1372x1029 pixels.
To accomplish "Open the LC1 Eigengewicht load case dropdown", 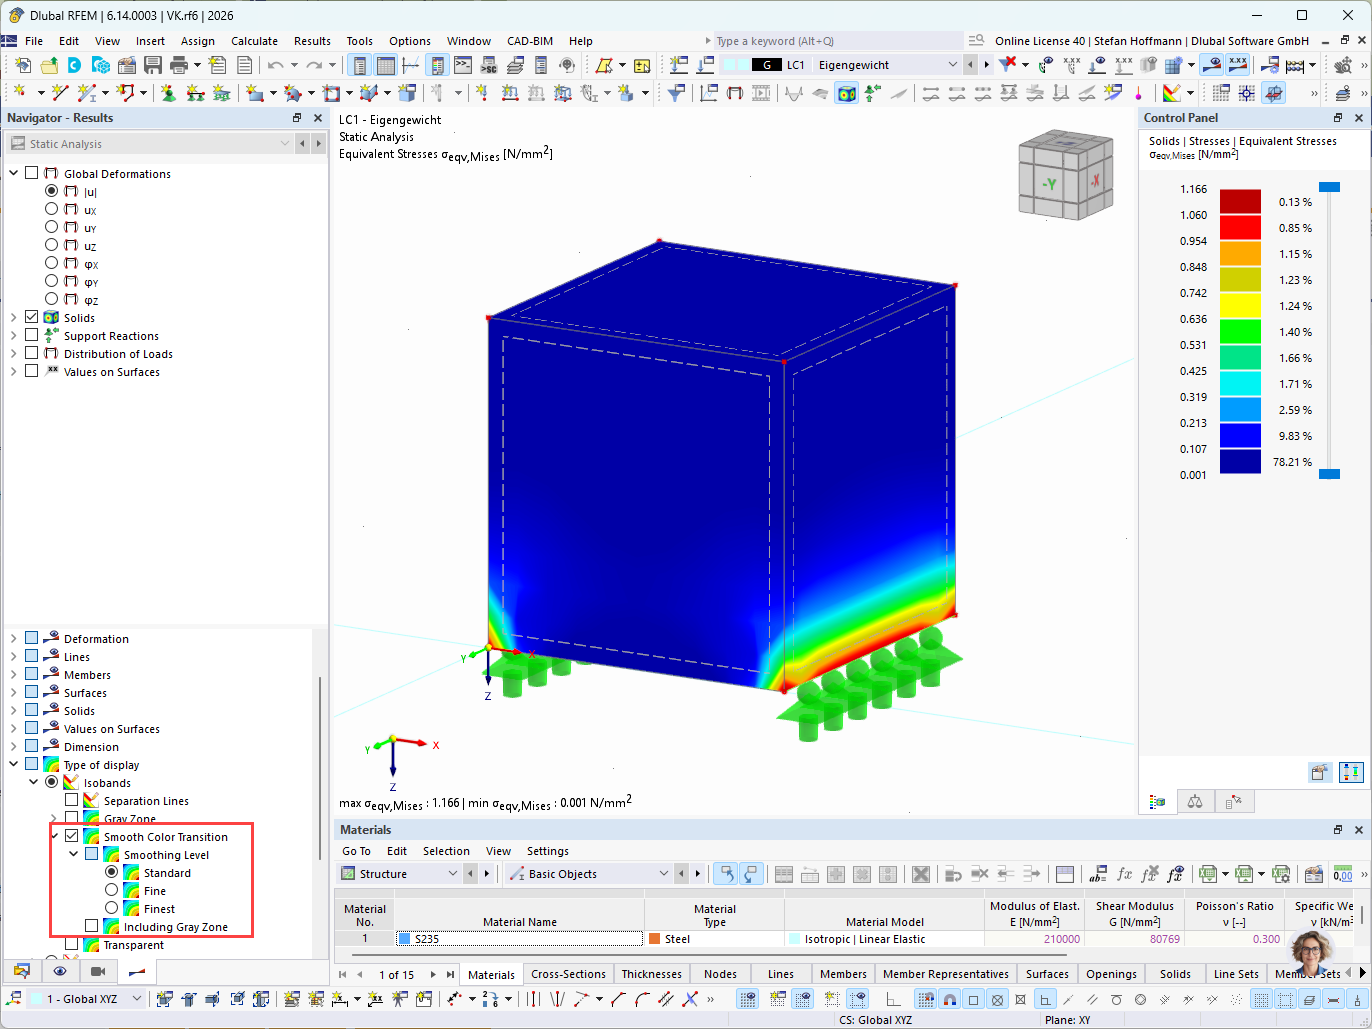I will pyautogui.click(x=953, y=62).
